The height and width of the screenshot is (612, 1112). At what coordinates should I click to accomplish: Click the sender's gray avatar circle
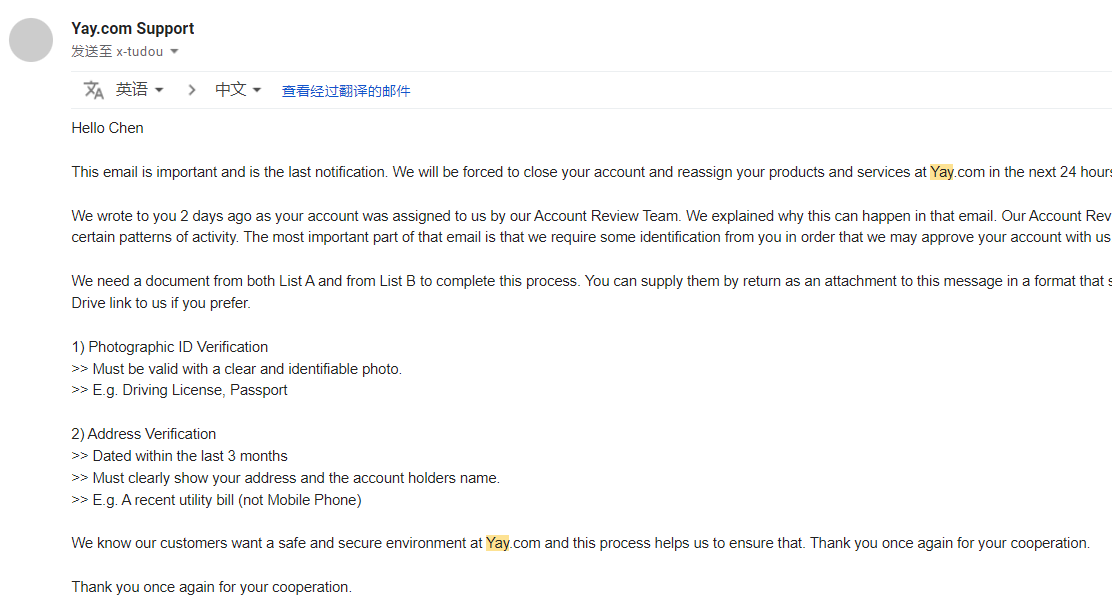click(x=31, y=40)
